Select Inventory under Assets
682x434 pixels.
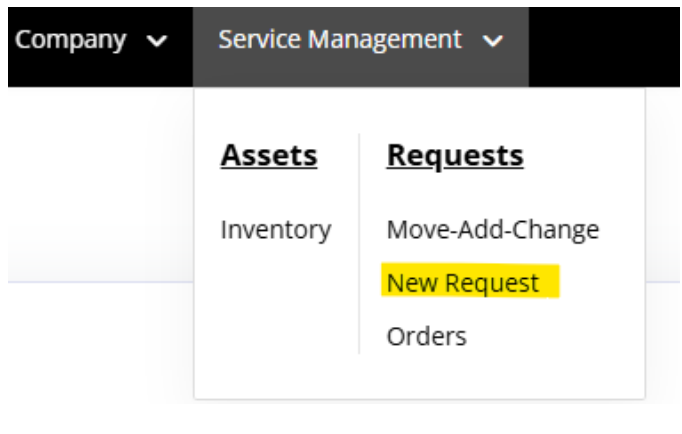click(x=276, y=230)
